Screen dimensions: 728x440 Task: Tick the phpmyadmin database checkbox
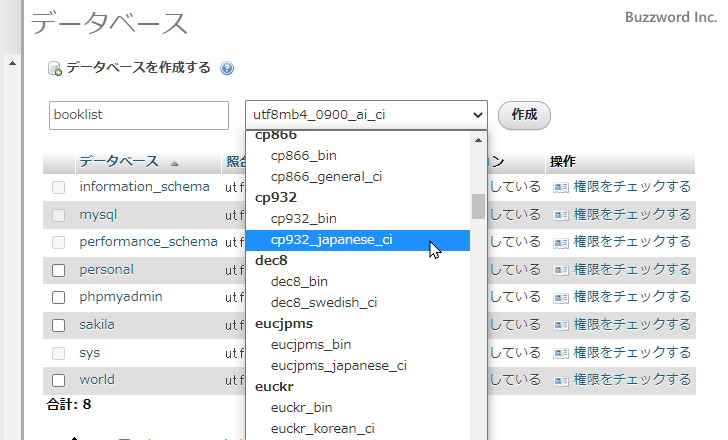58,298
